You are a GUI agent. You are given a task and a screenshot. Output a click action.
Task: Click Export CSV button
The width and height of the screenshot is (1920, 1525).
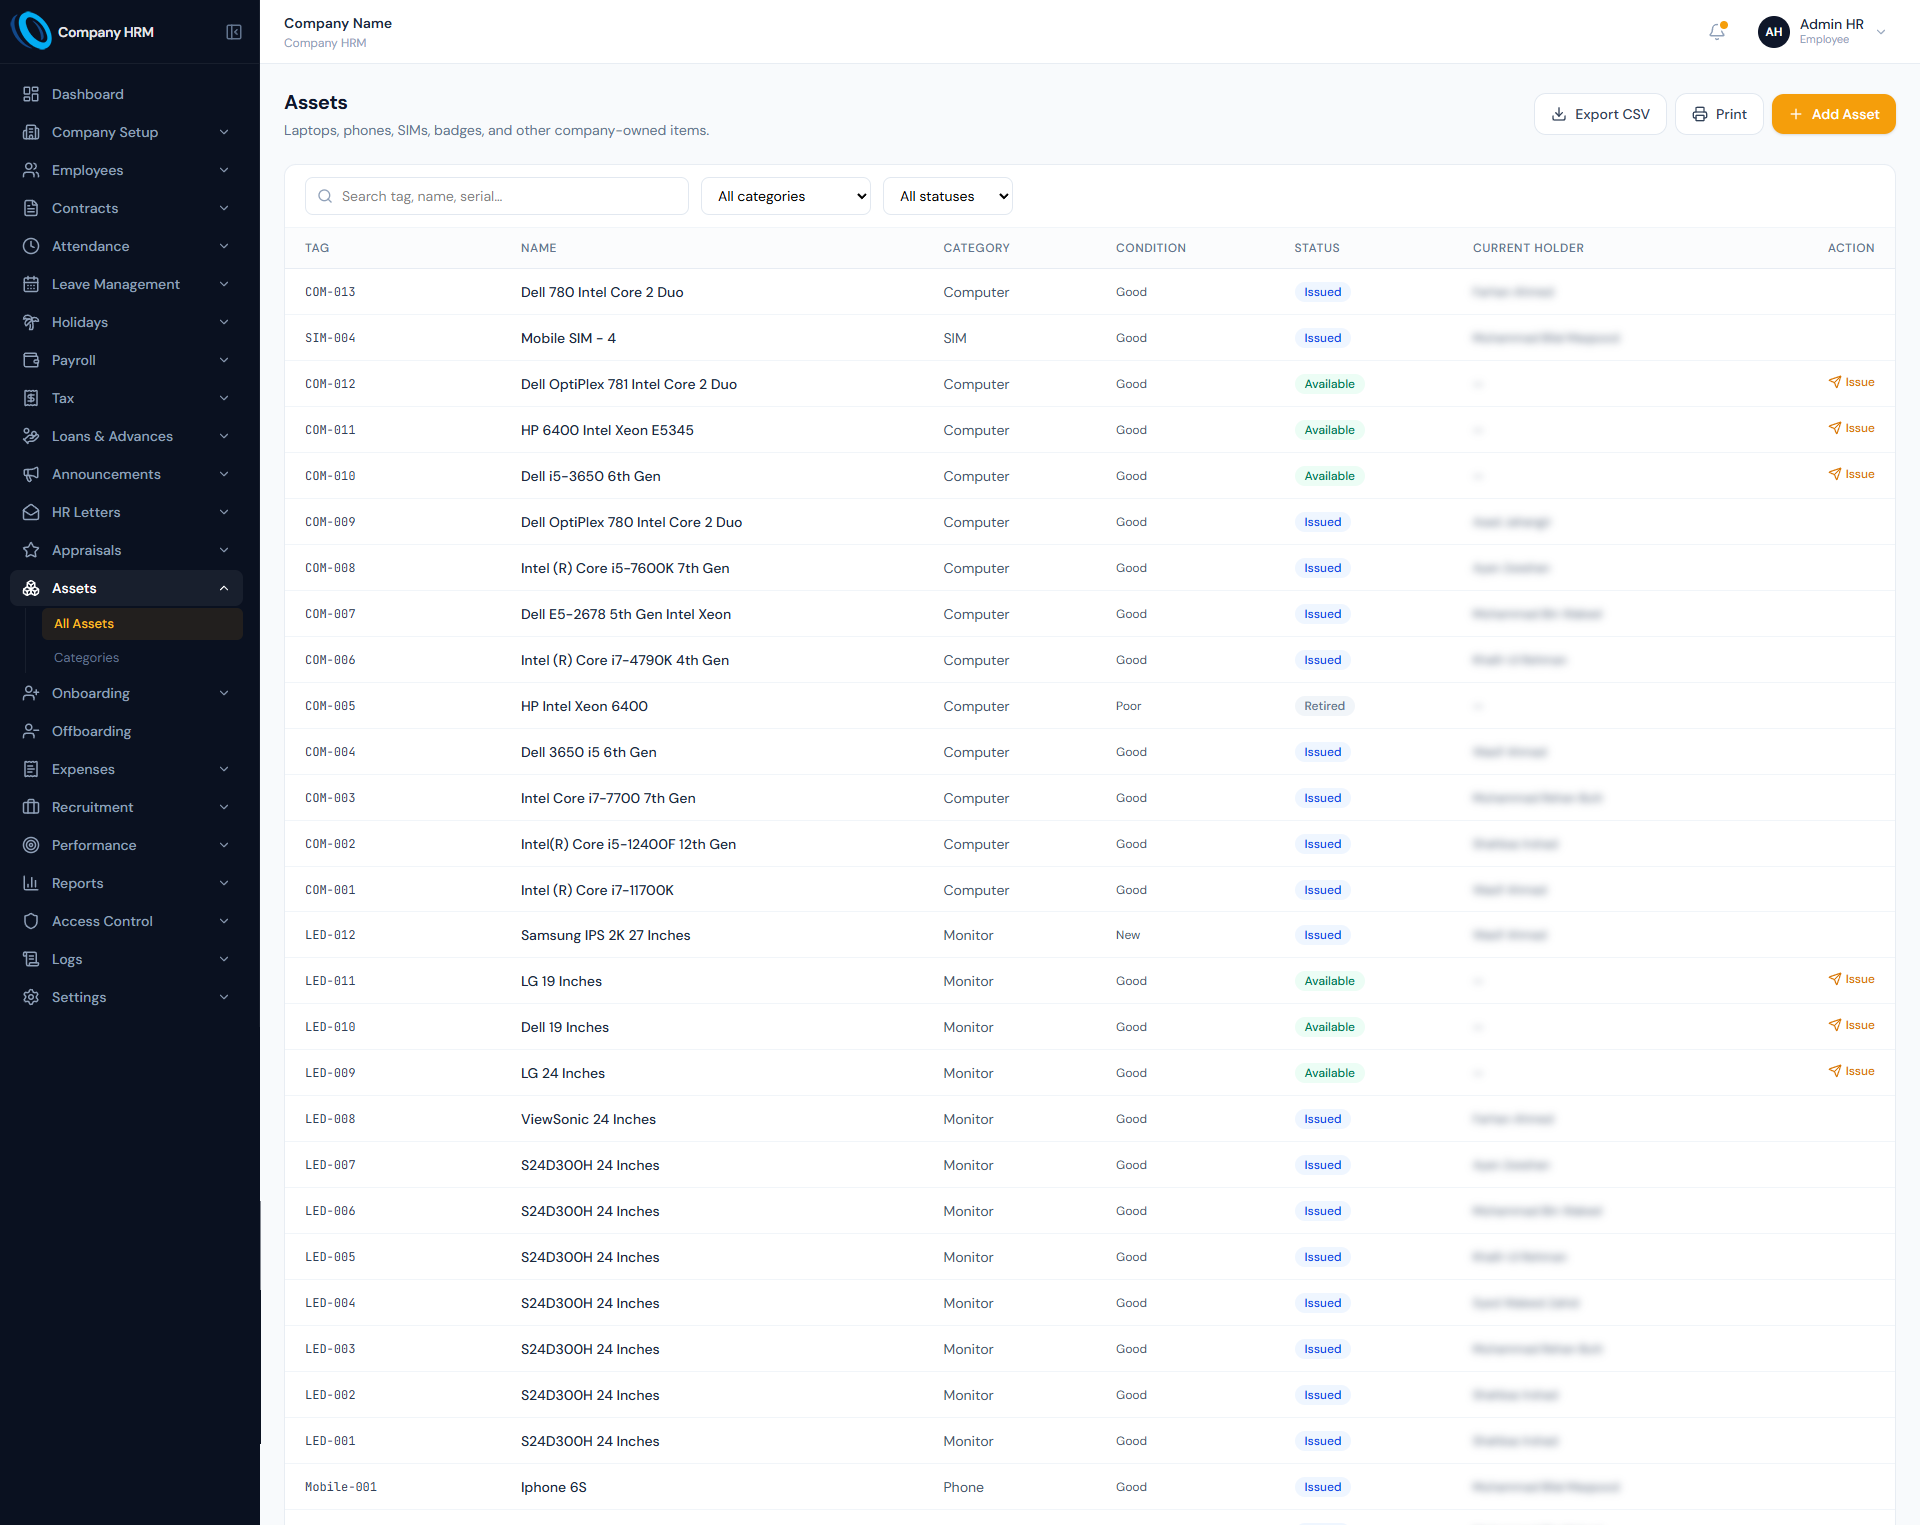point(1600,114)
